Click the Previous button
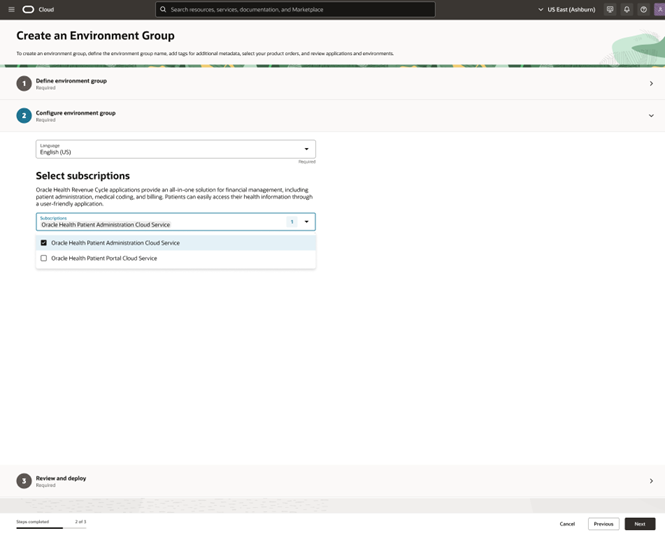This screenshot has height=533, width=665. [x=604, y=524]
